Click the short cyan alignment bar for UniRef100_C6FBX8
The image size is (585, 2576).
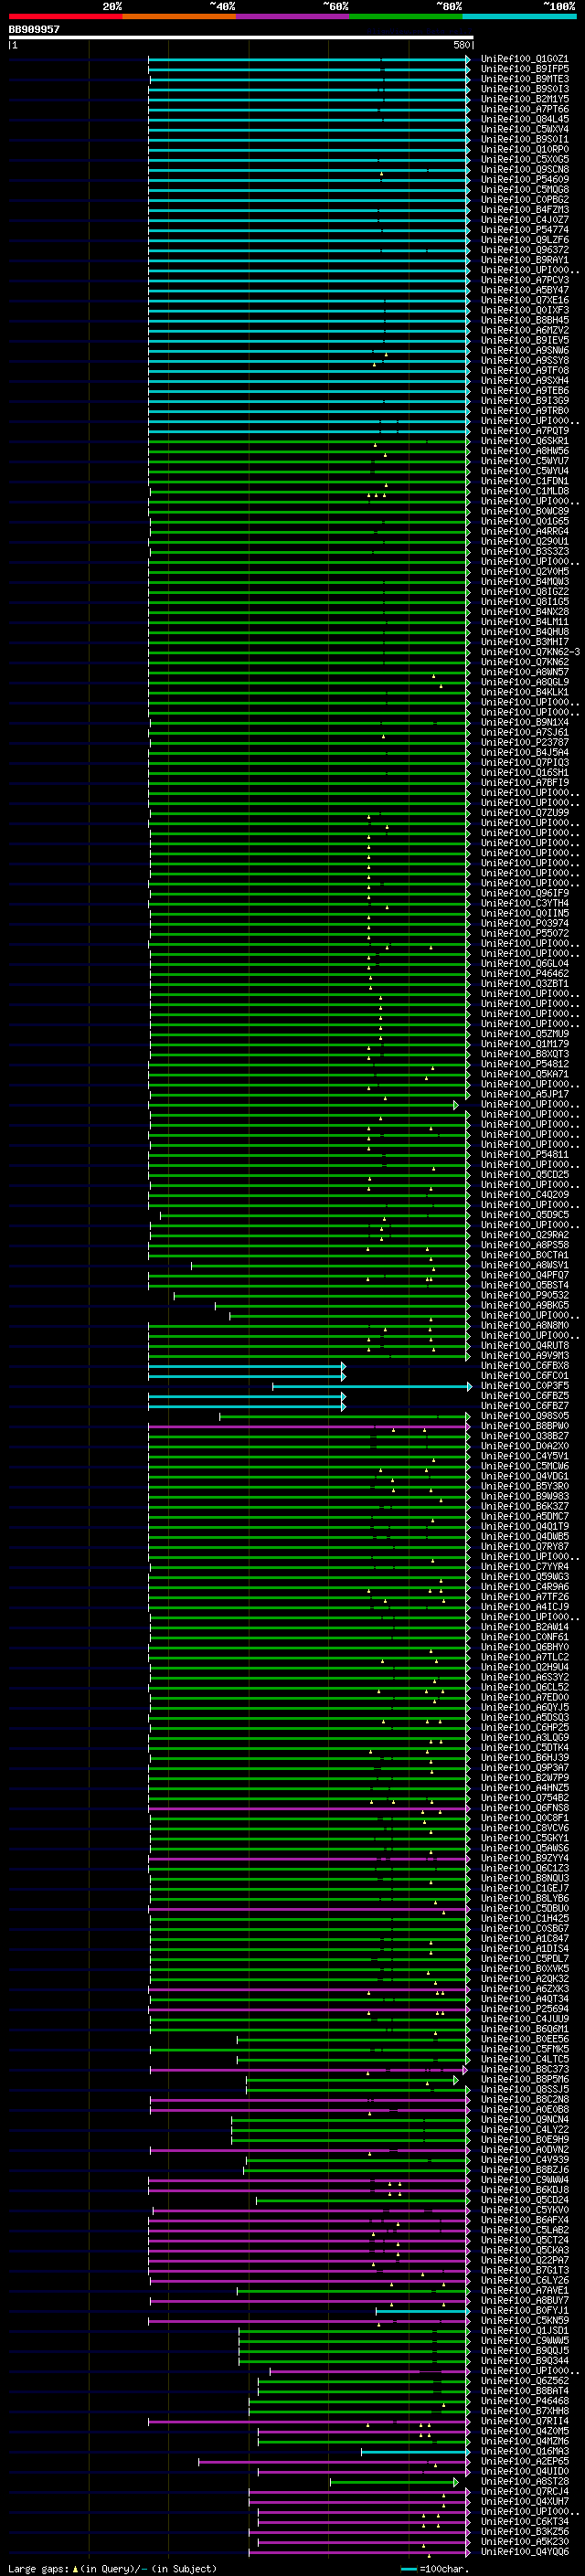tap(247, 1365)
